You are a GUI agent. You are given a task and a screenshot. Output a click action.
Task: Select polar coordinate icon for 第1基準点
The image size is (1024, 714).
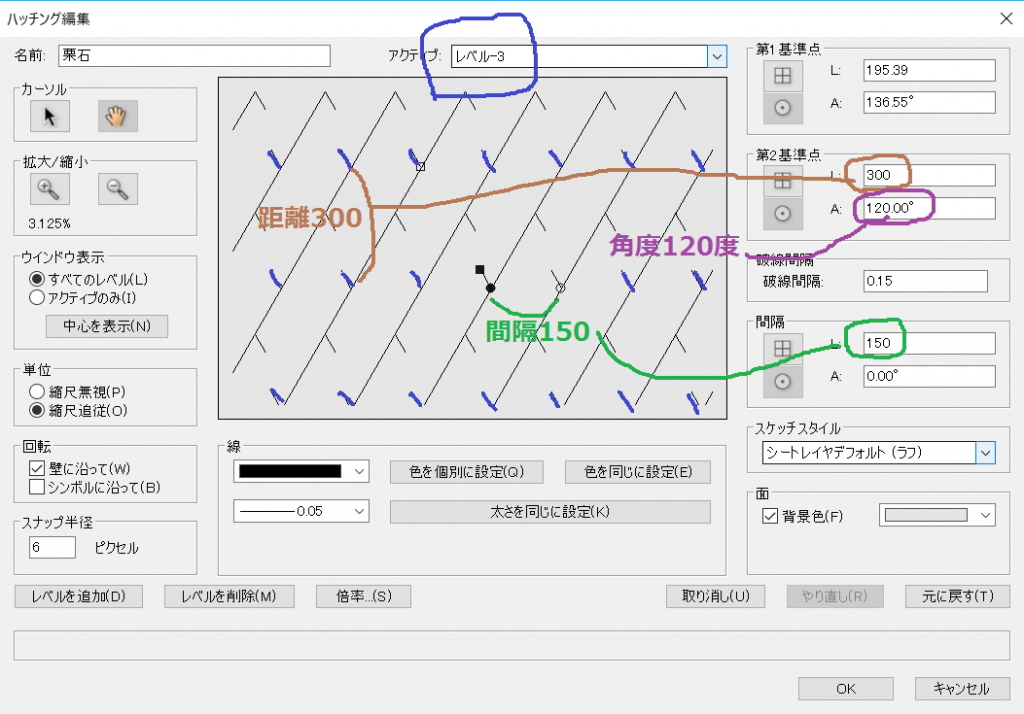pos(783,107)
